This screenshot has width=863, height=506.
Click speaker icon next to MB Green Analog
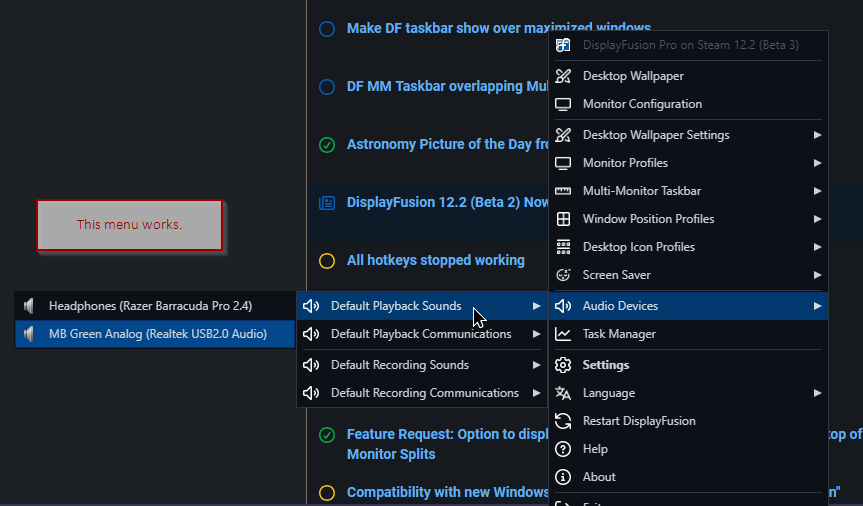[29, 334]
